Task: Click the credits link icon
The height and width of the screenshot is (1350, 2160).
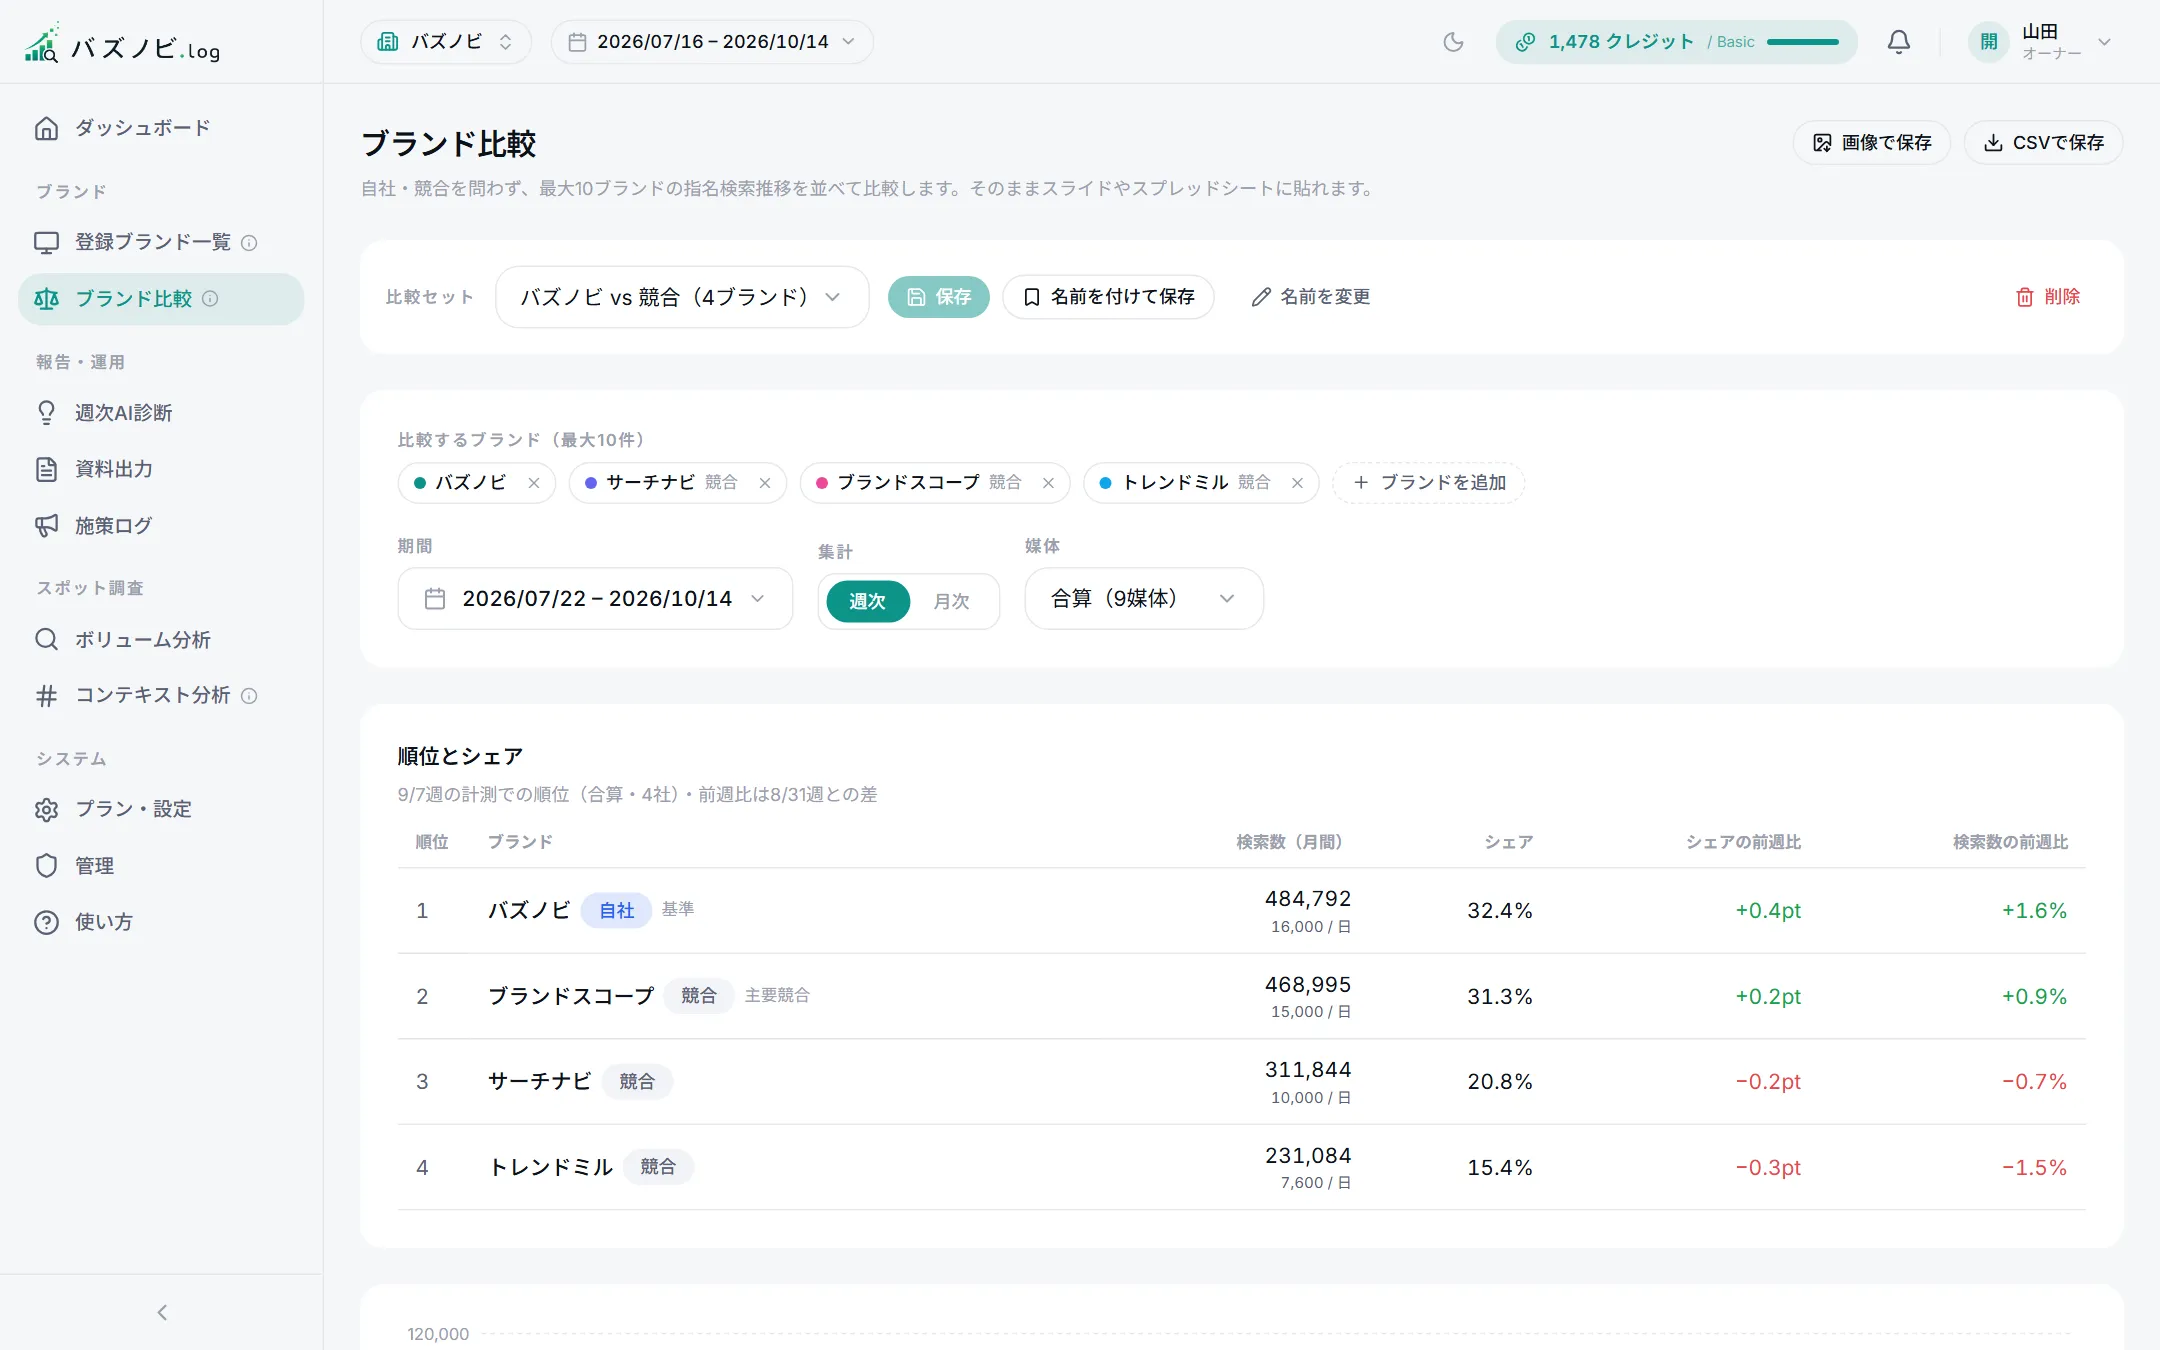Action: (1525, 42)
